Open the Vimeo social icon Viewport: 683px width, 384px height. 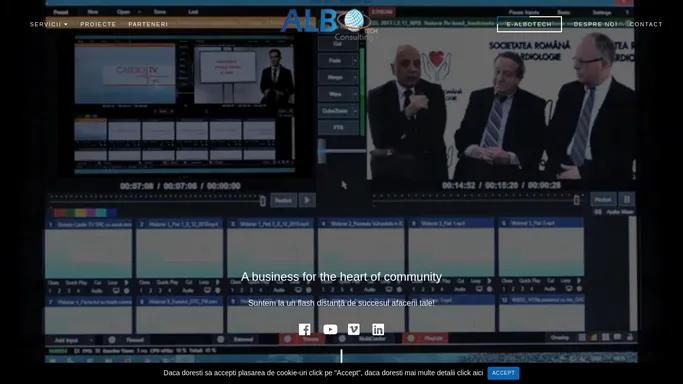(354, 330)
